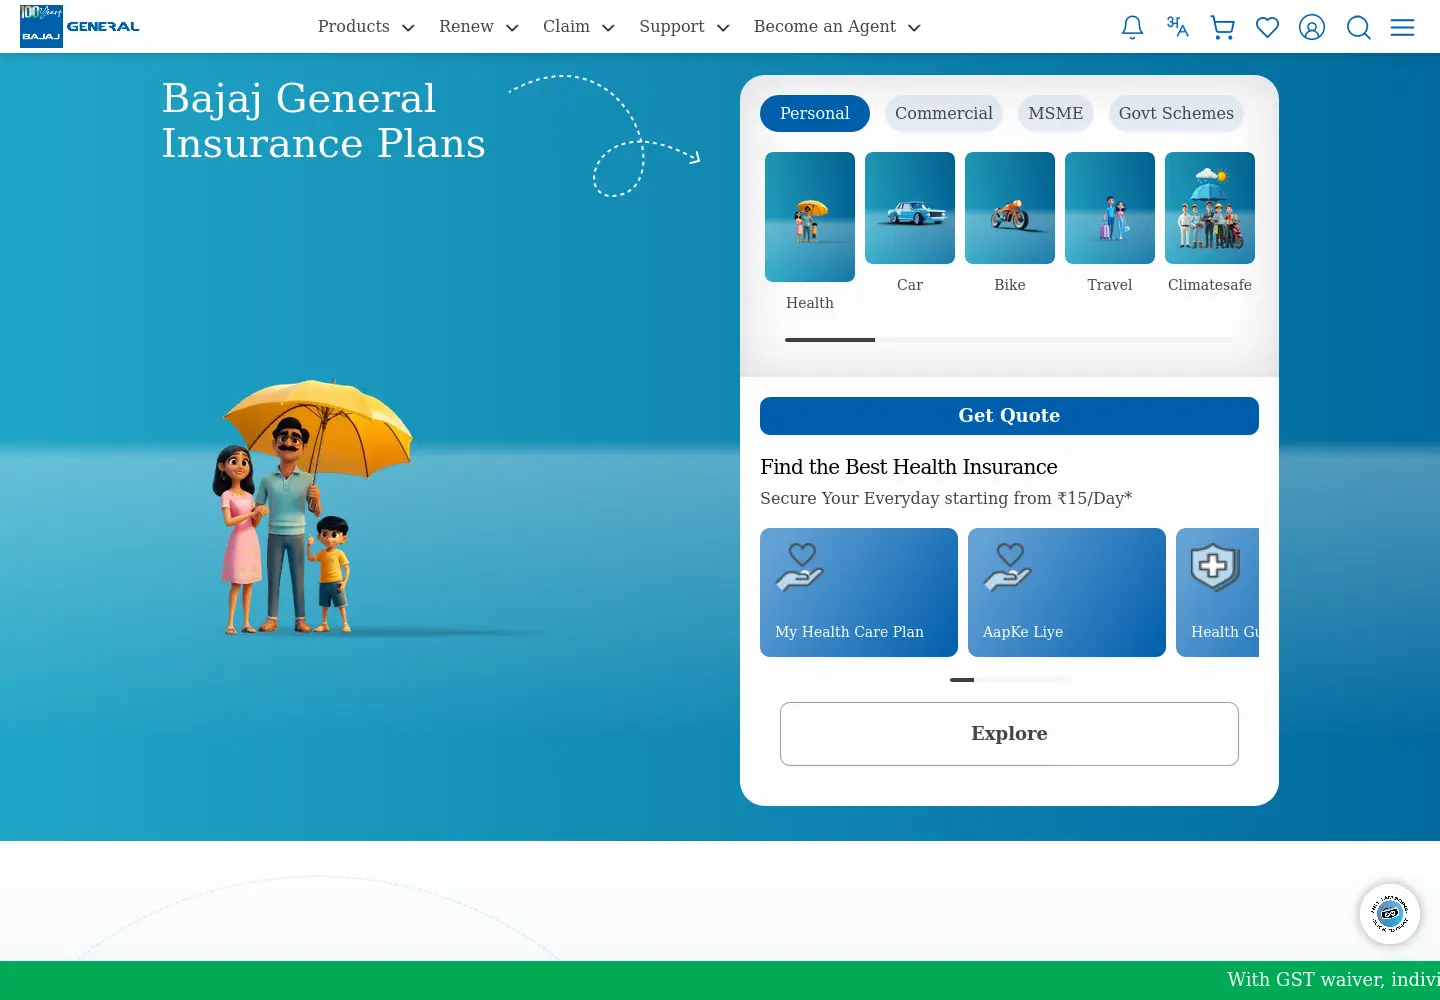
Task: Select the Car insurance tile
Action: (x=910, y=223)
